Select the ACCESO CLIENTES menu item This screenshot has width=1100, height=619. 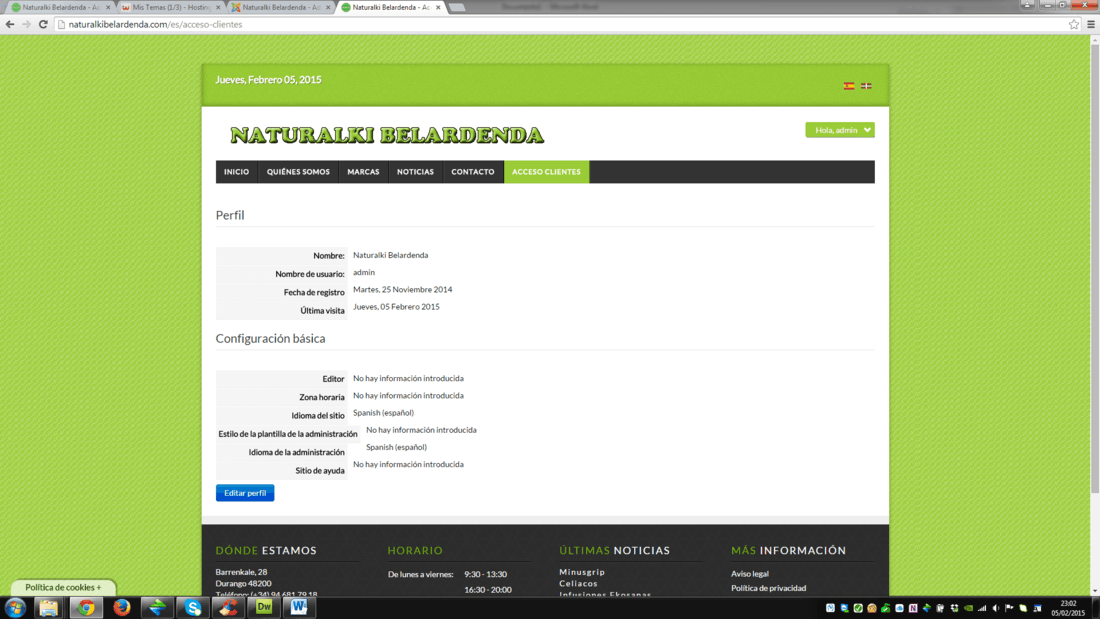coord(546,172)
